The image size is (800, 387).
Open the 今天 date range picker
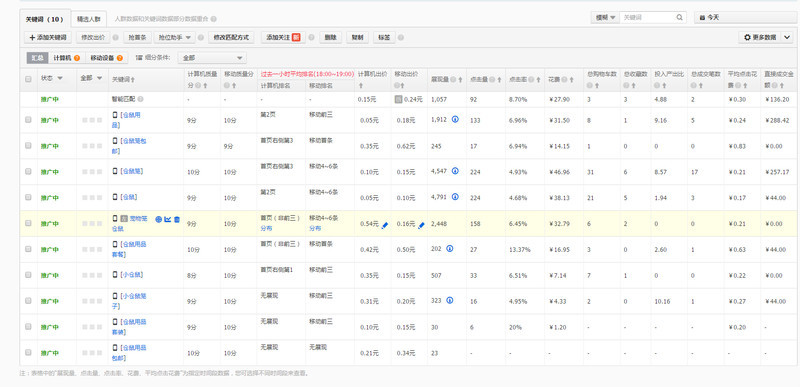click(x=745, y=17)
